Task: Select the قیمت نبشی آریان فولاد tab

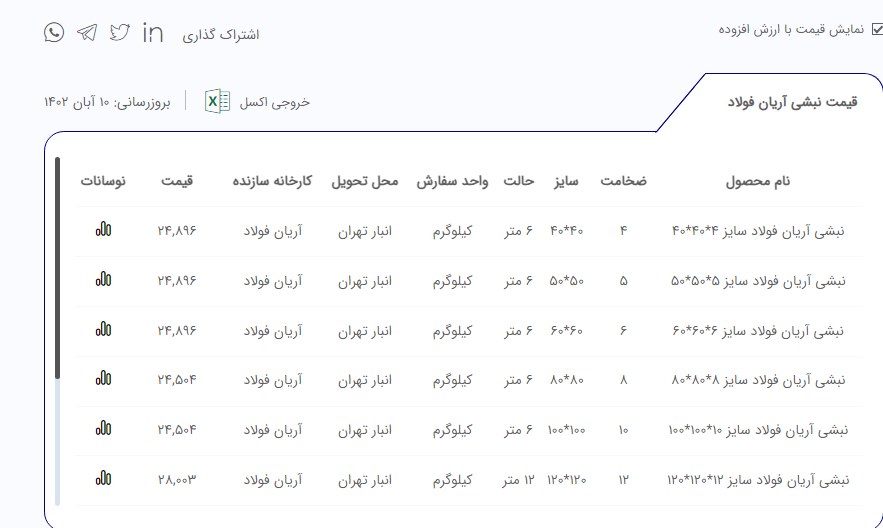Action: [791, 102]
